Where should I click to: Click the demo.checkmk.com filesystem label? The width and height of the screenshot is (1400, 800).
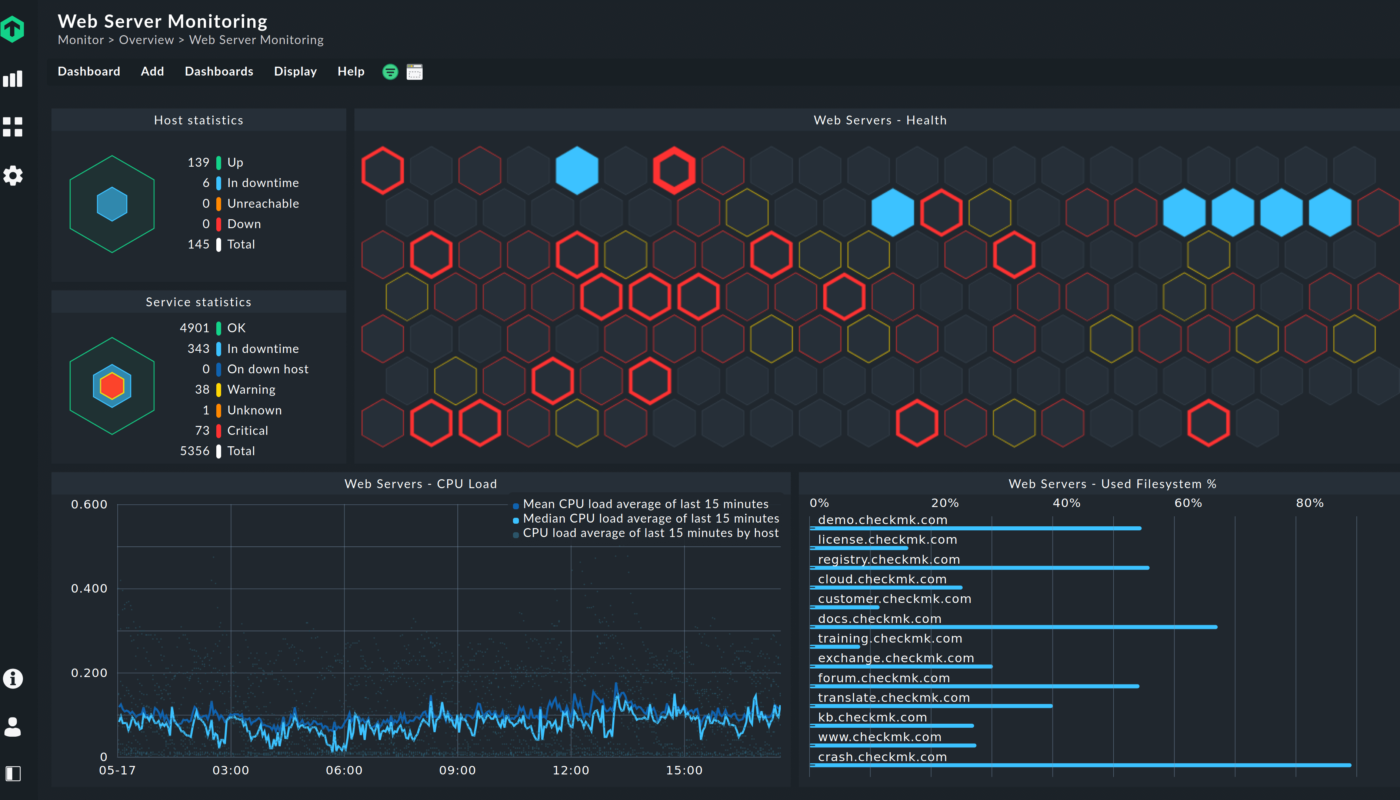point(882,520)
